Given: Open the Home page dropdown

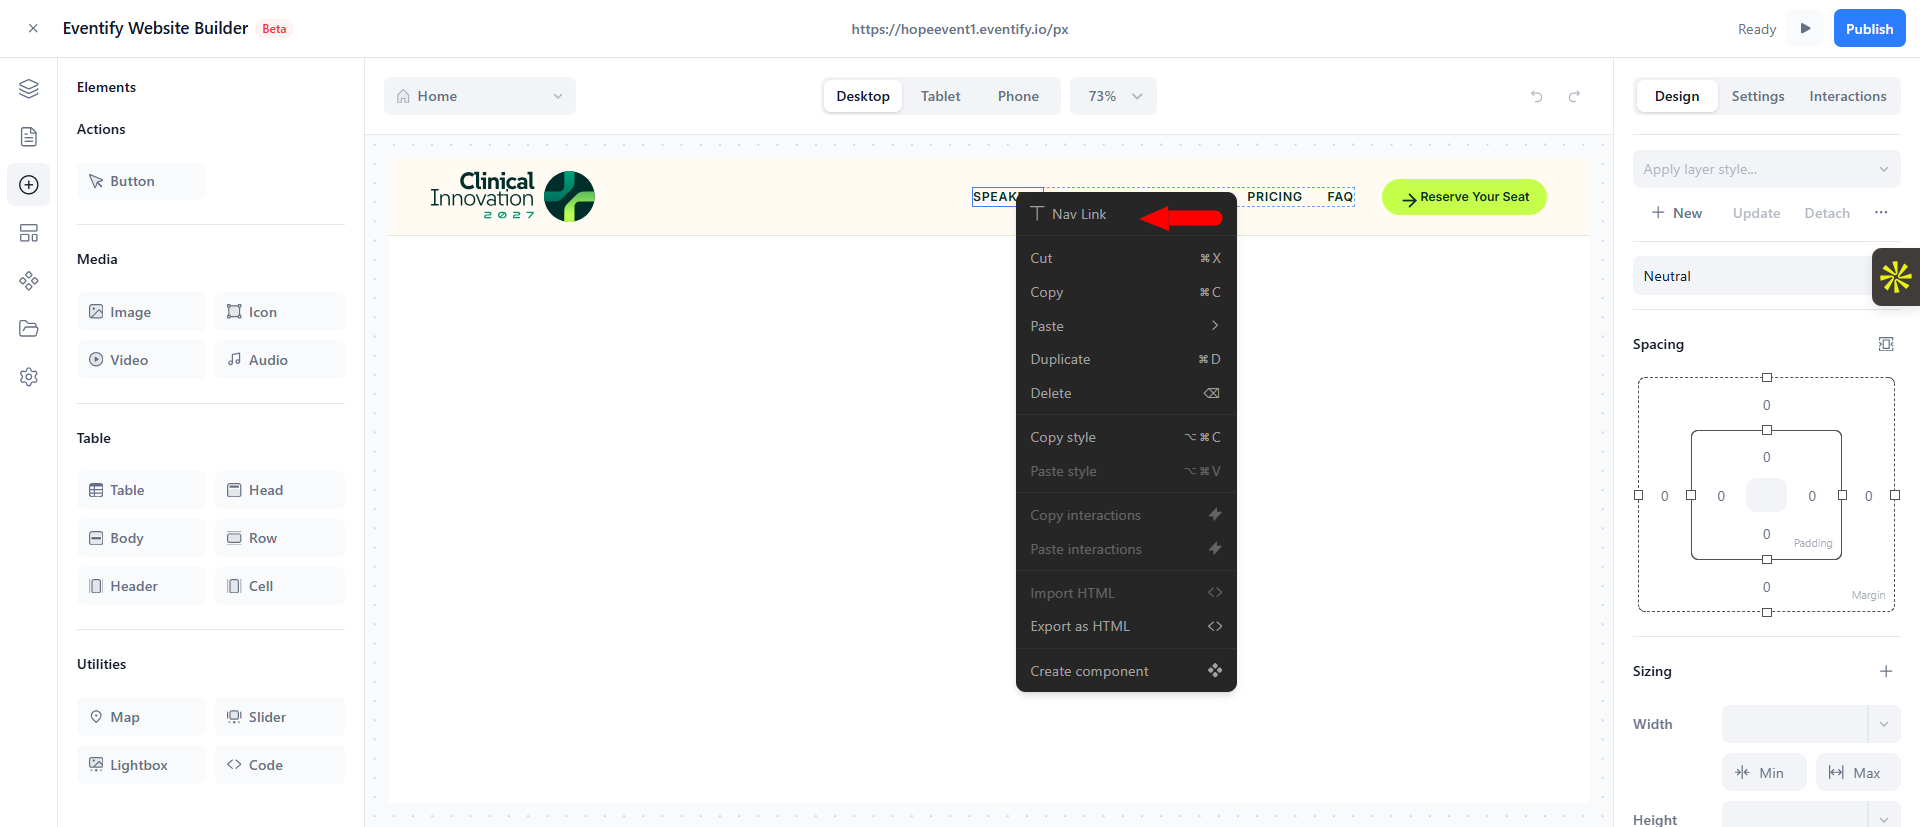Looking at the screenshot, I should tap(480, 96).
